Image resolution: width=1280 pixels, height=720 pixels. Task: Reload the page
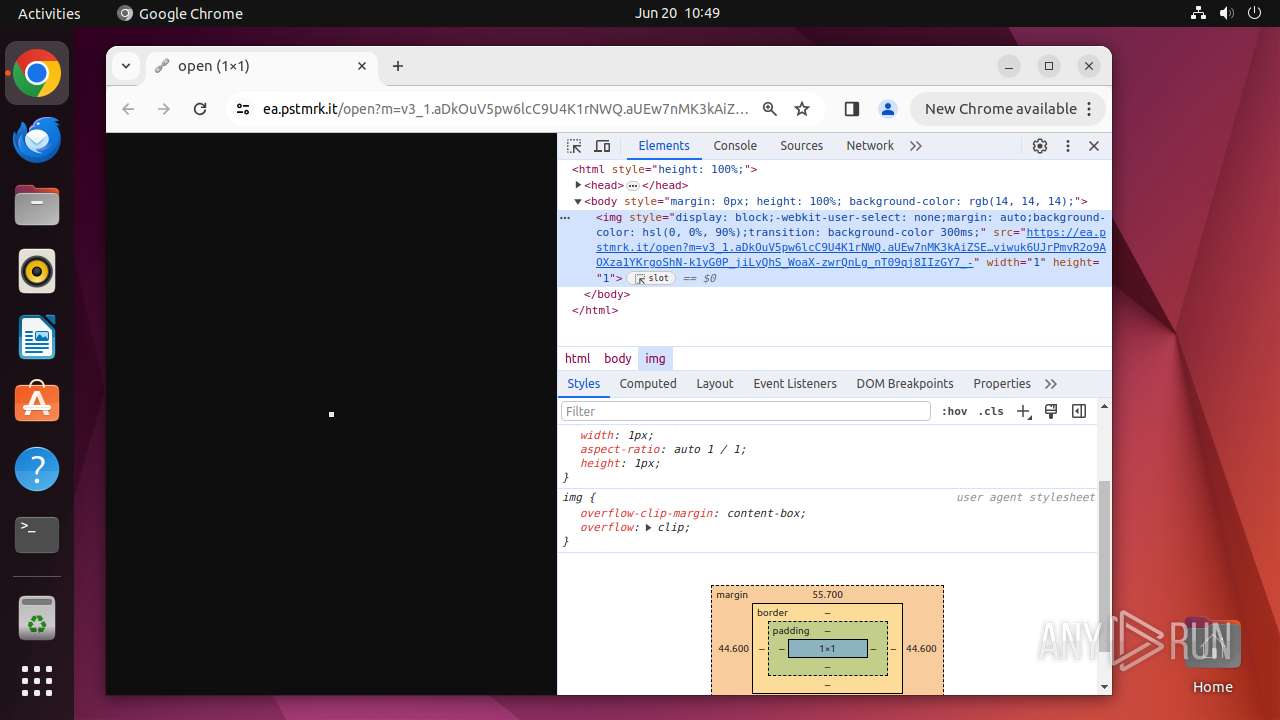200,109
